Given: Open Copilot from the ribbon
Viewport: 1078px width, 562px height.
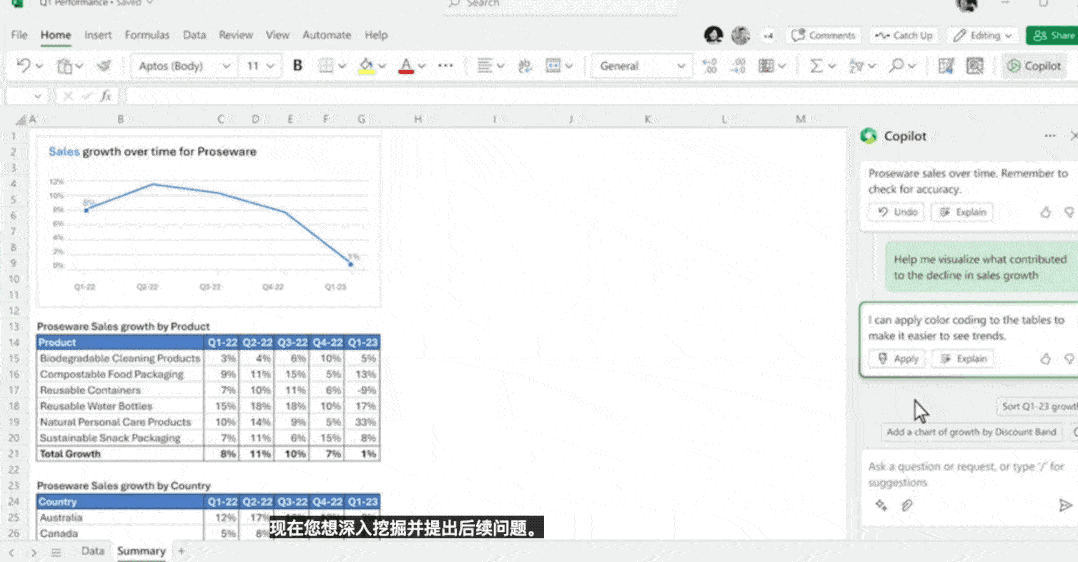Looking at the screenshot, I should [1034, 66].
